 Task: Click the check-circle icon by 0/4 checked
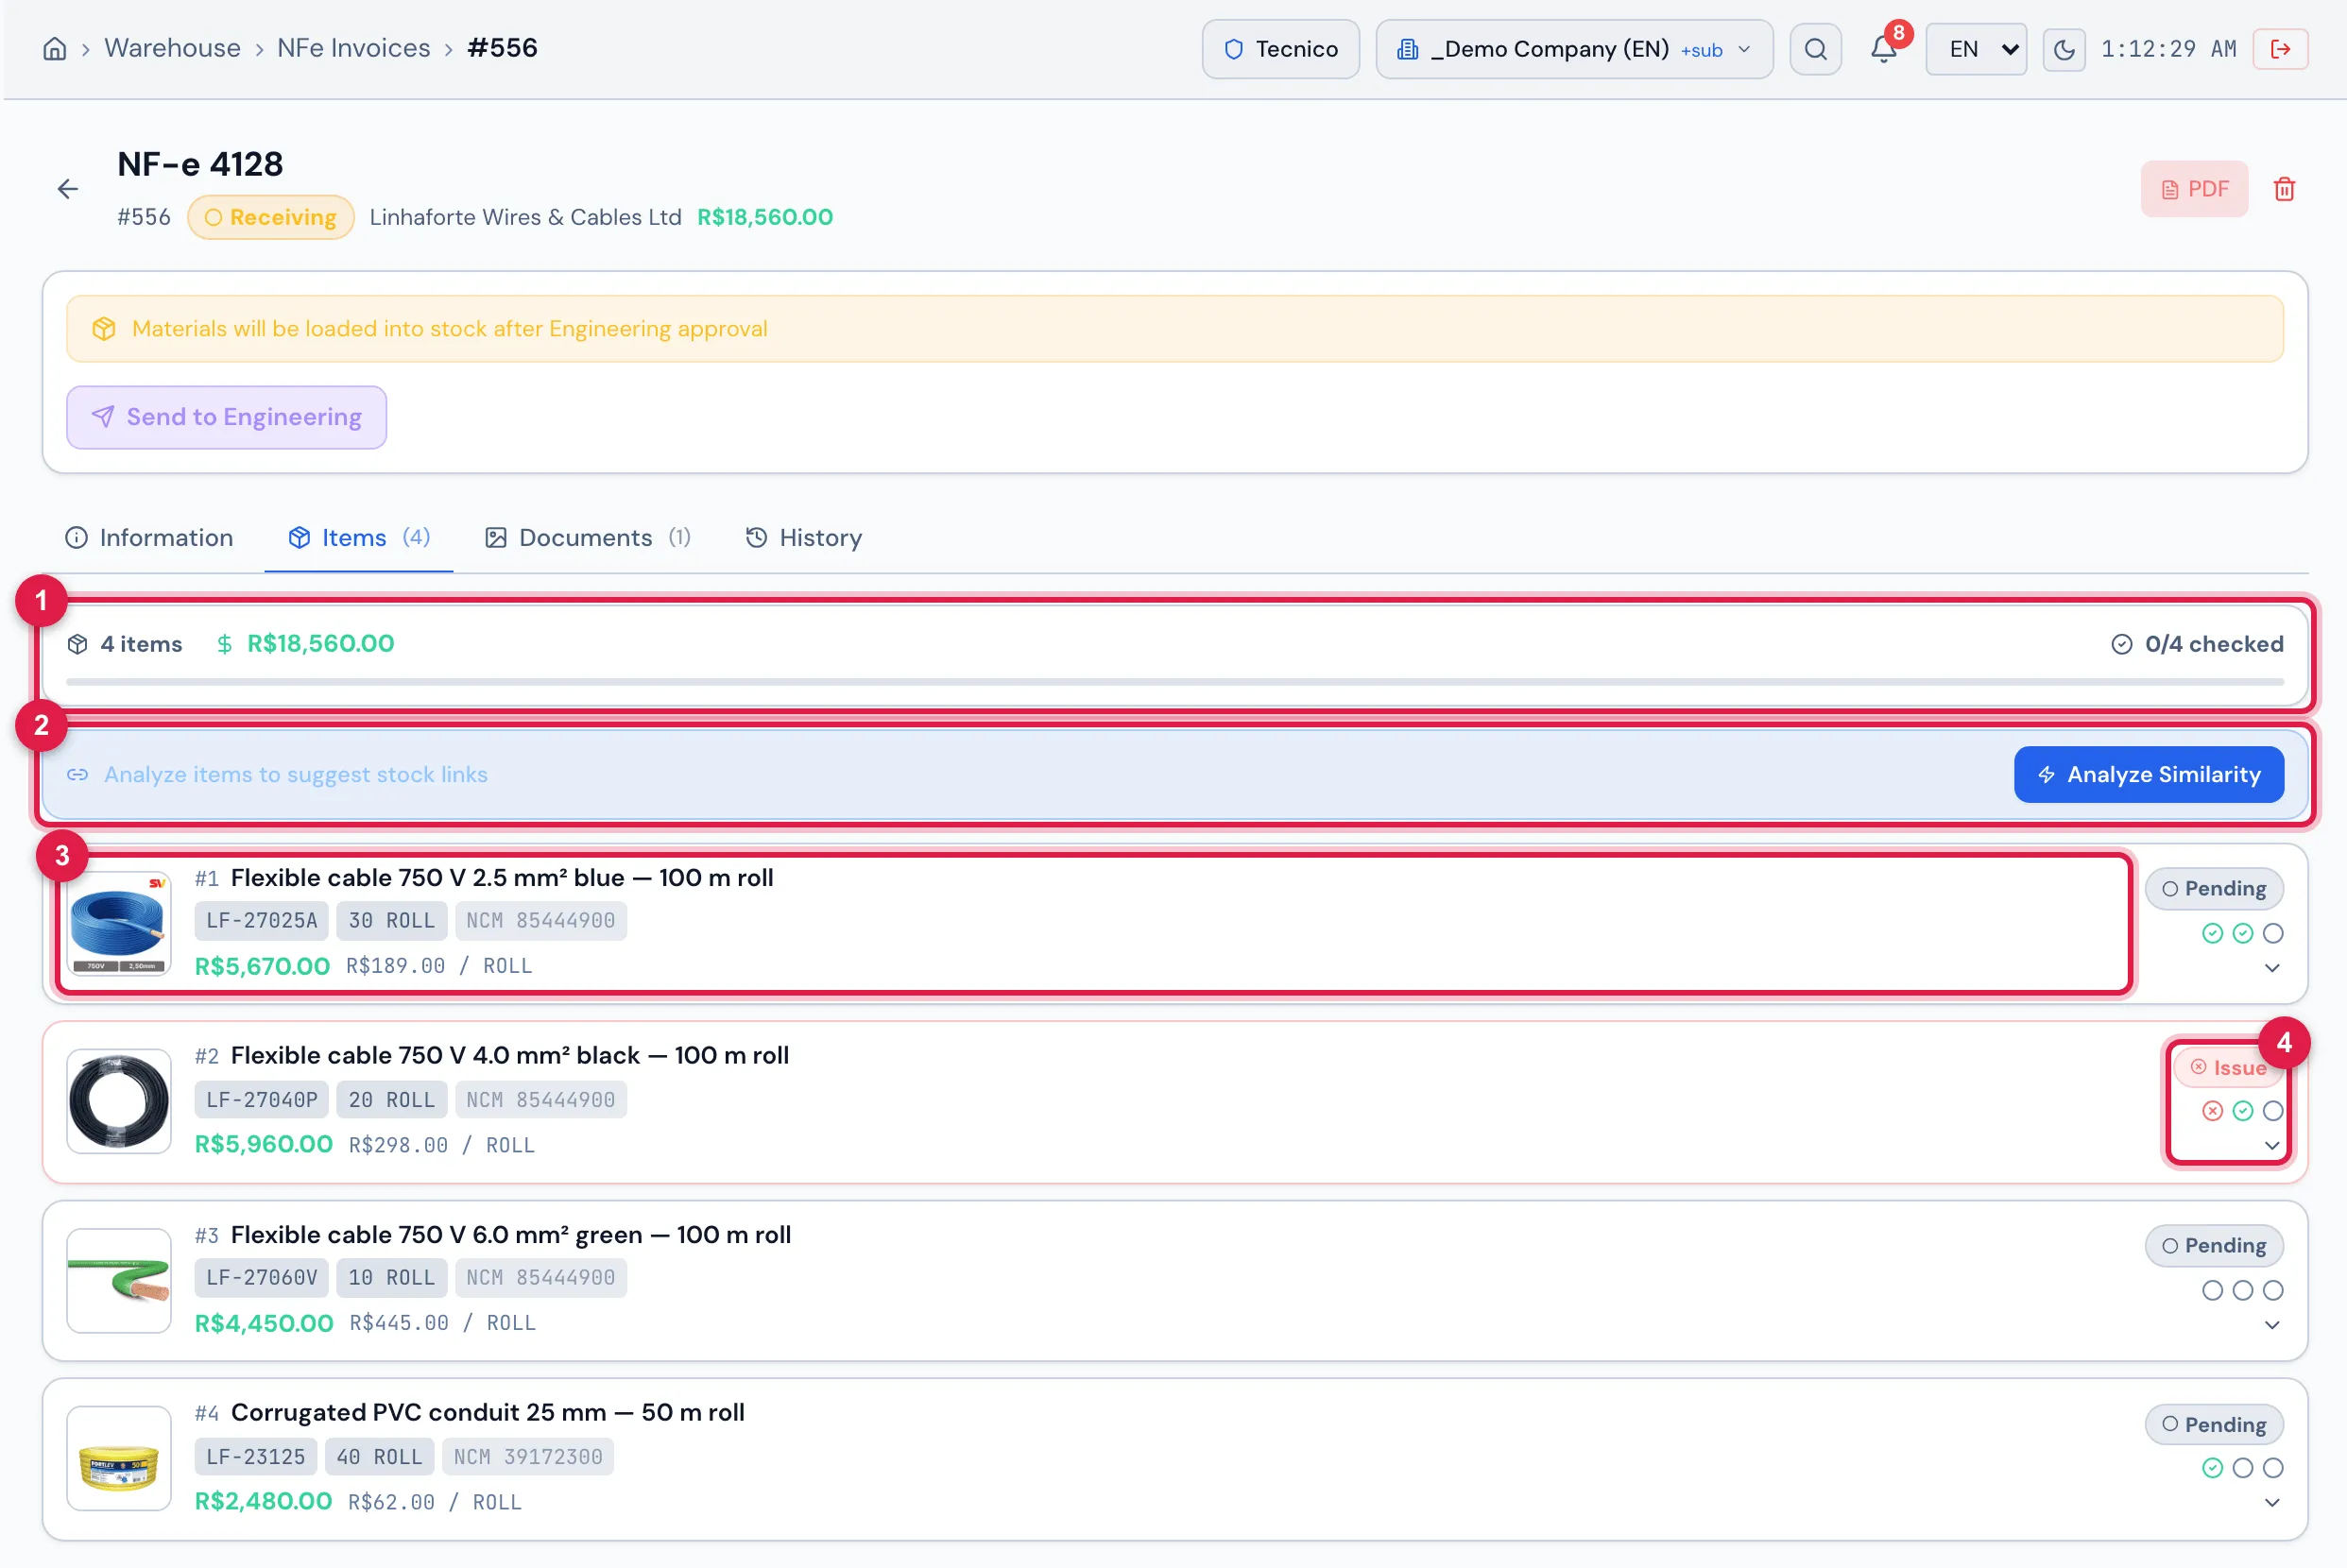[x=2121, y=644]
